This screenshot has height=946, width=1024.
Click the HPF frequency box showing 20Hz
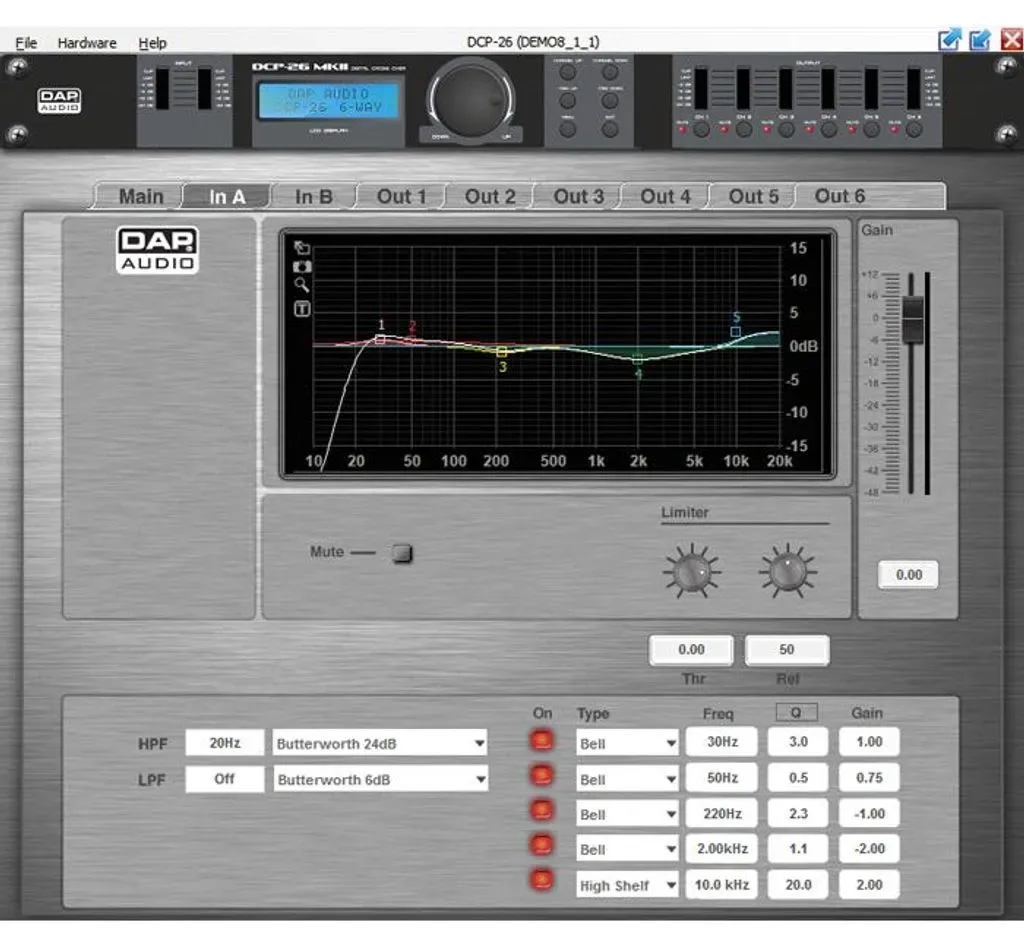click(x=225, y=743)
